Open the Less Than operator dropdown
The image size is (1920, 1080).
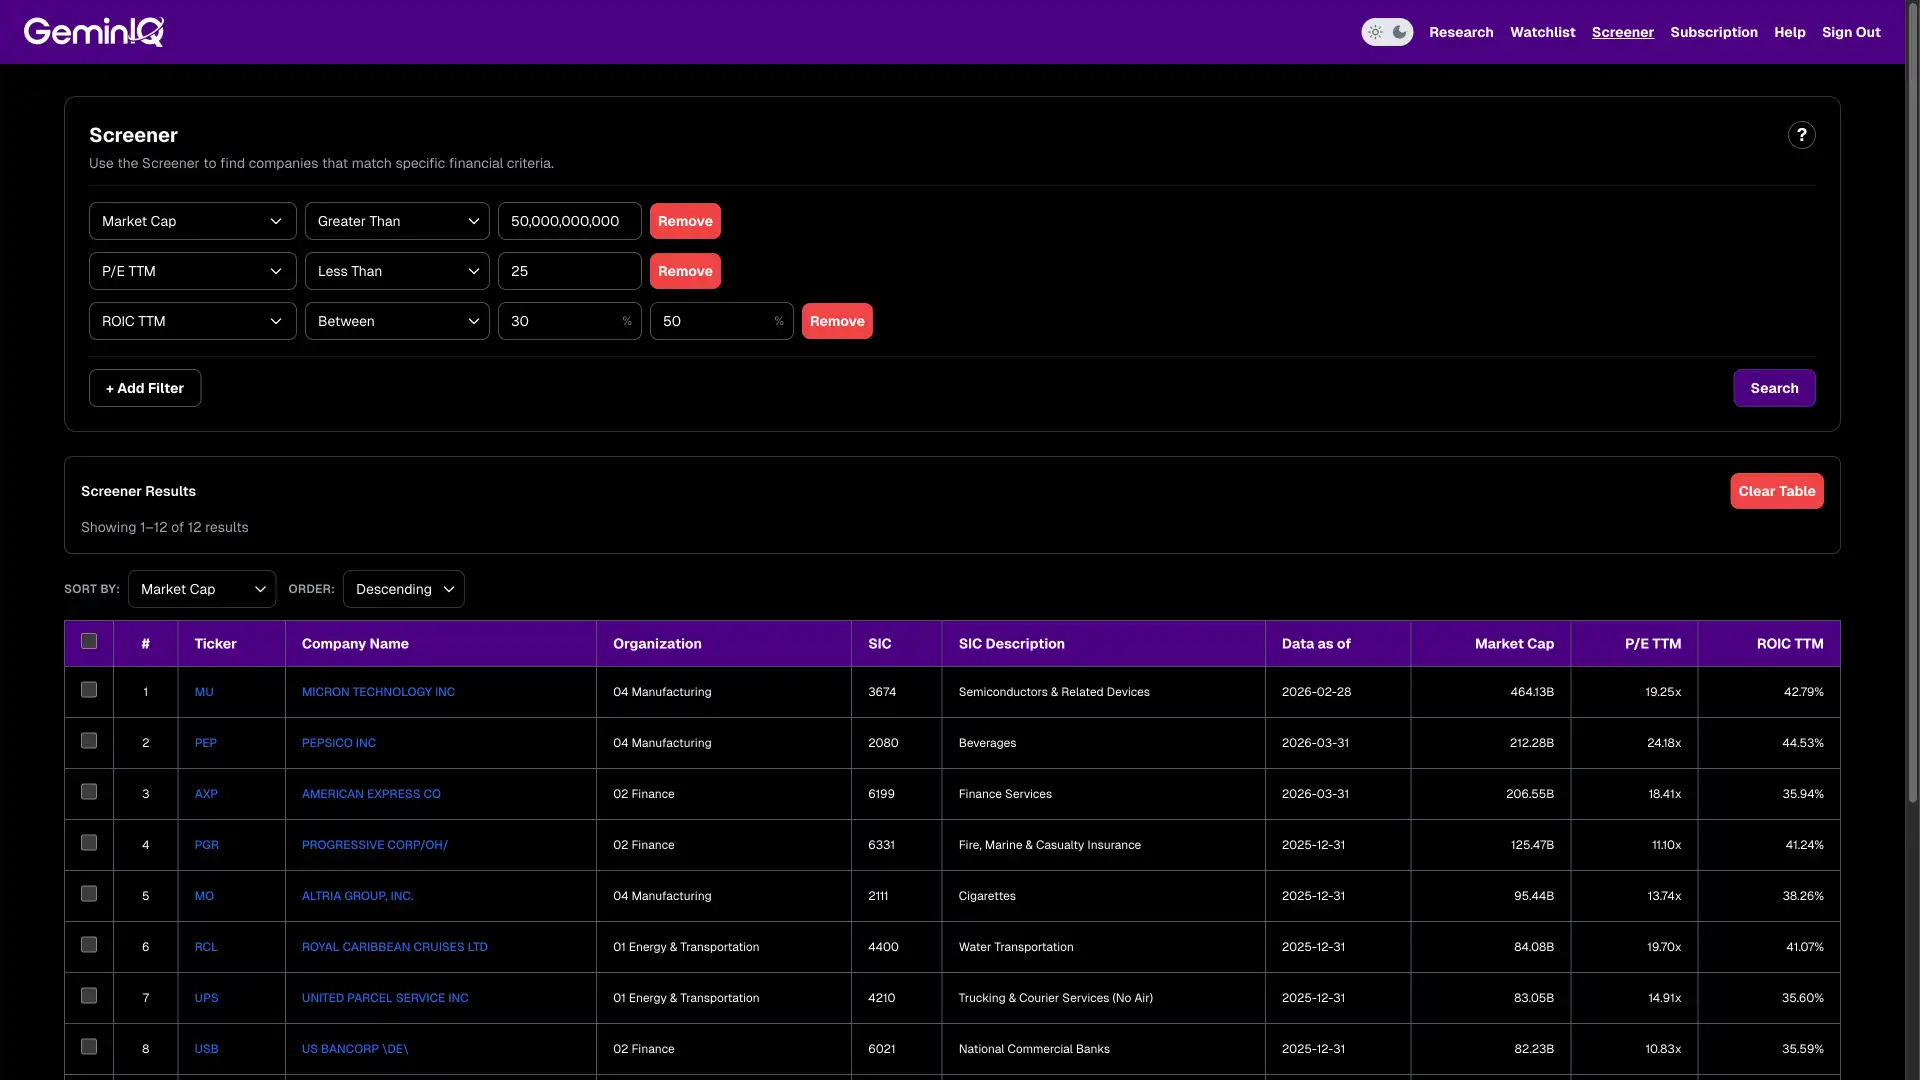pos(397,271)
